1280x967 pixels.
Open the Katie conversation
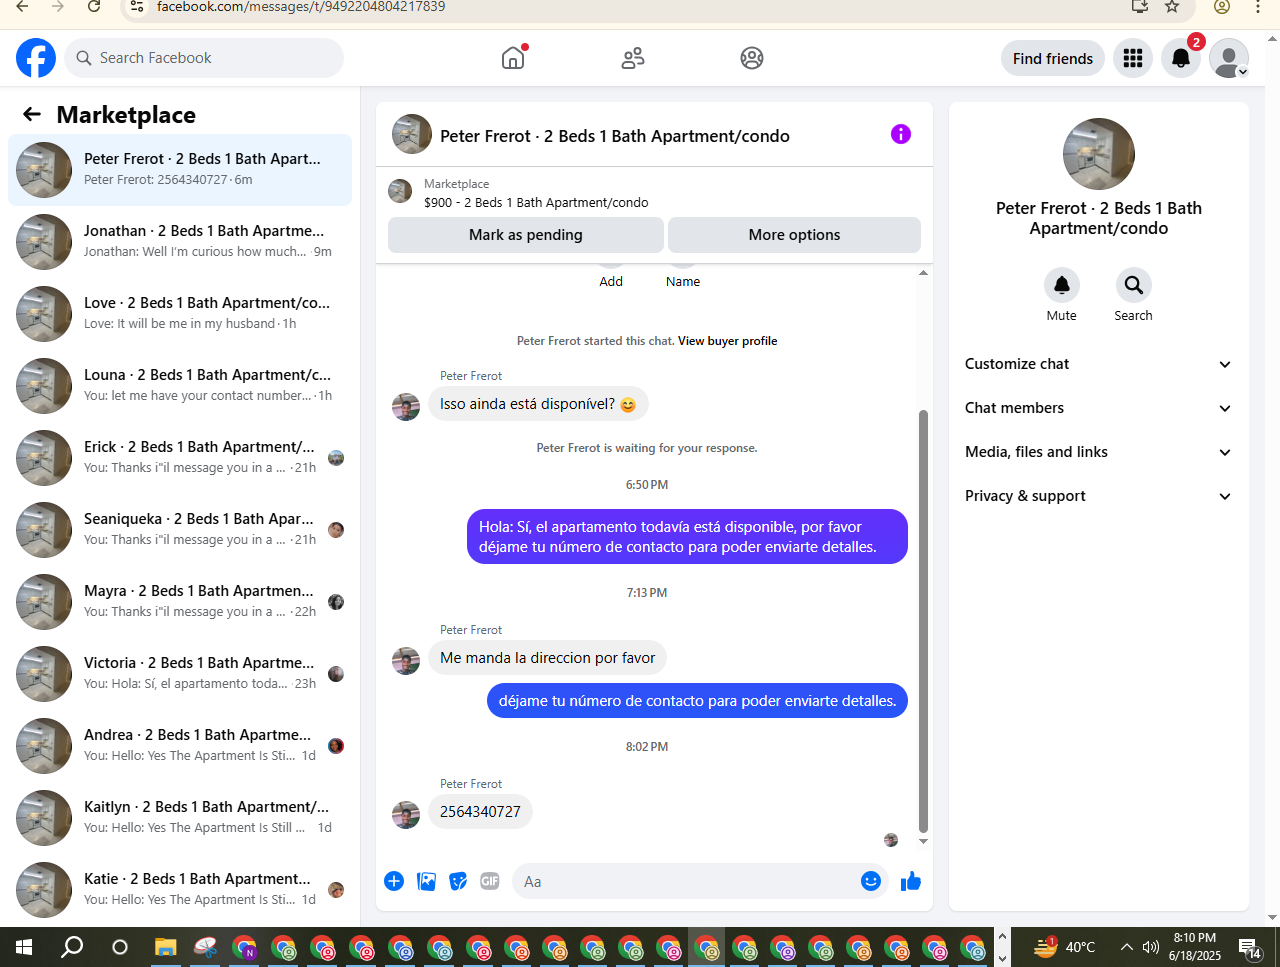[x=180, y=890]
